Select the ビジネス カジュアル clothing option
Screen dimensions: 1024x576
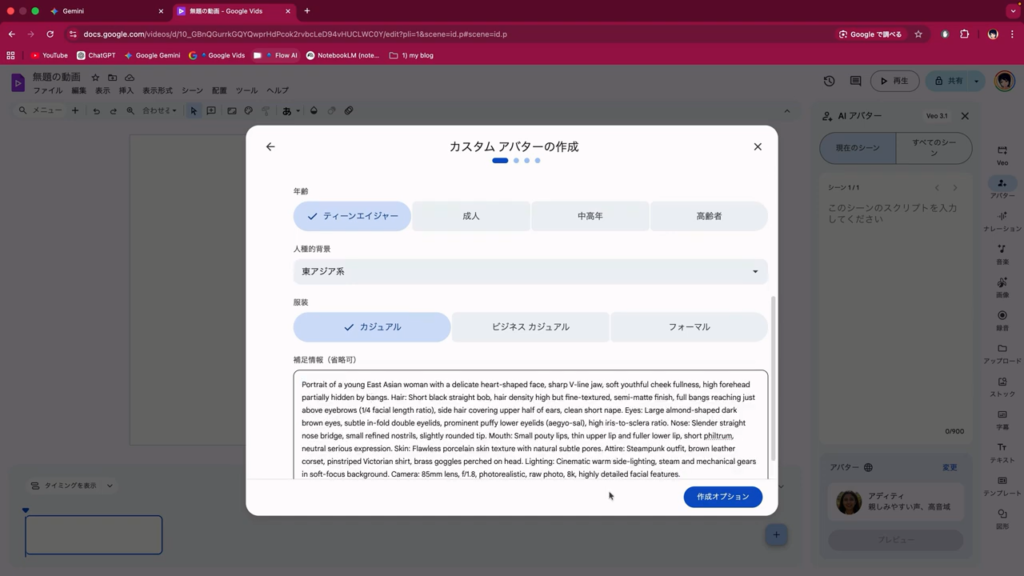click(530, 327)
